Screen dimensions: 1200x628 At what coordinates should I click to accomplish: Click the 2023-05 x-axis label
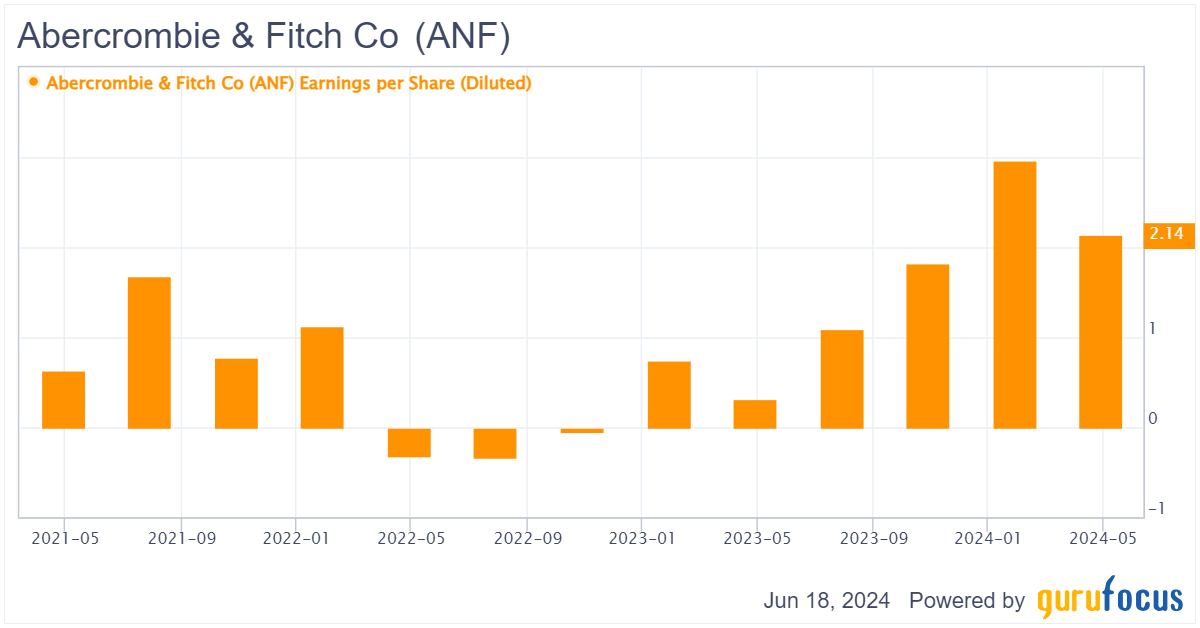point(755,537)
